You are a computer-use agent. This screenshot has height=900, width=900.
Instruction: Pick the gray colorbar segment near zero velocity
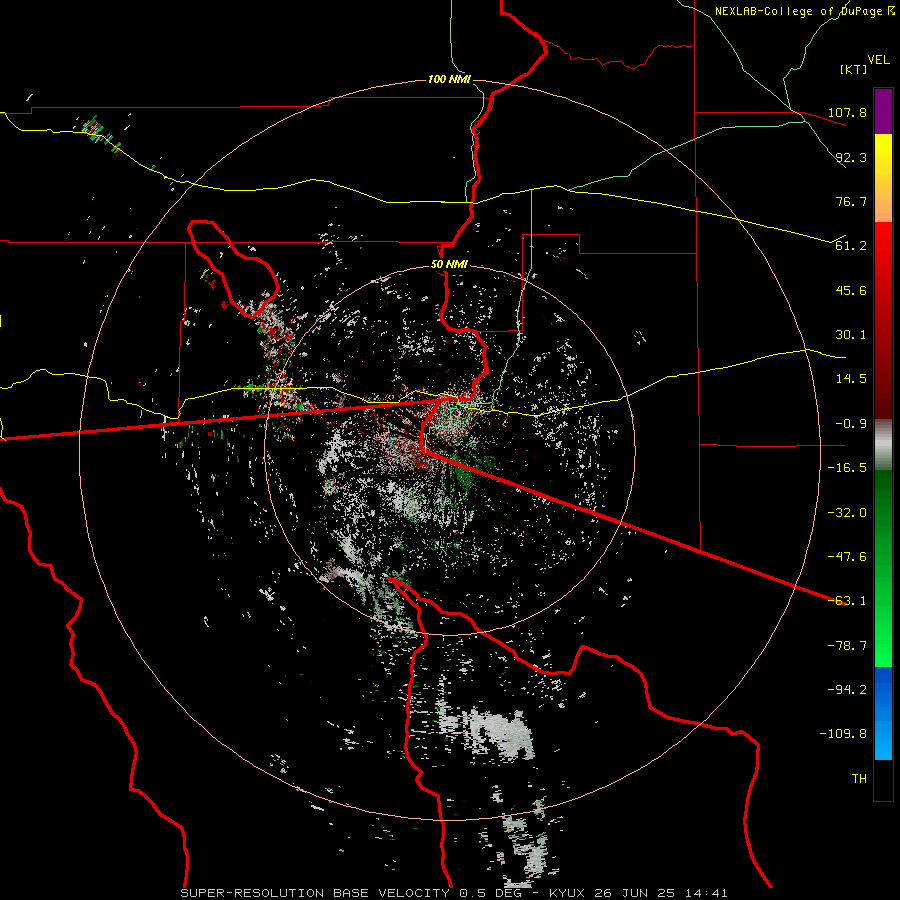tap(883, 445)
